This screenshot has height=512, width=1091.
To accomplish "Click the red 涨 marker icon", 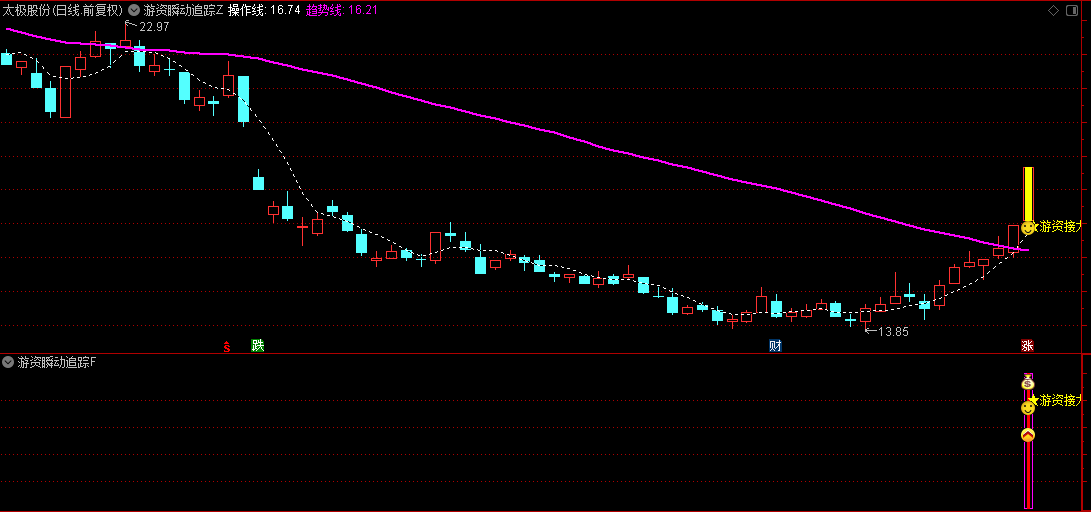I will pos(1027,346).
